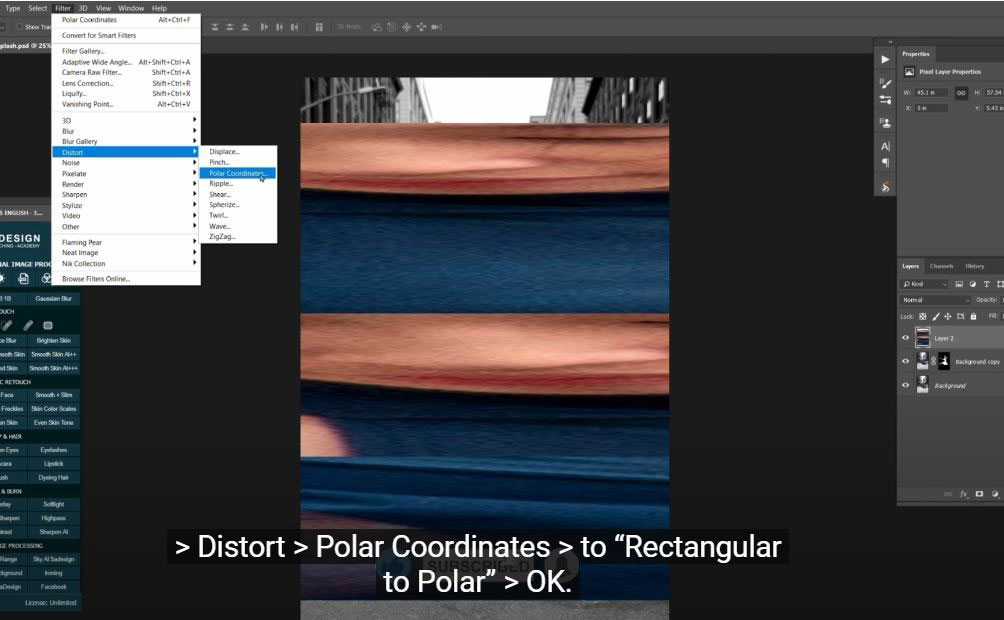Open the blend mode dropdown set to Normal

(x=935, y=300)
